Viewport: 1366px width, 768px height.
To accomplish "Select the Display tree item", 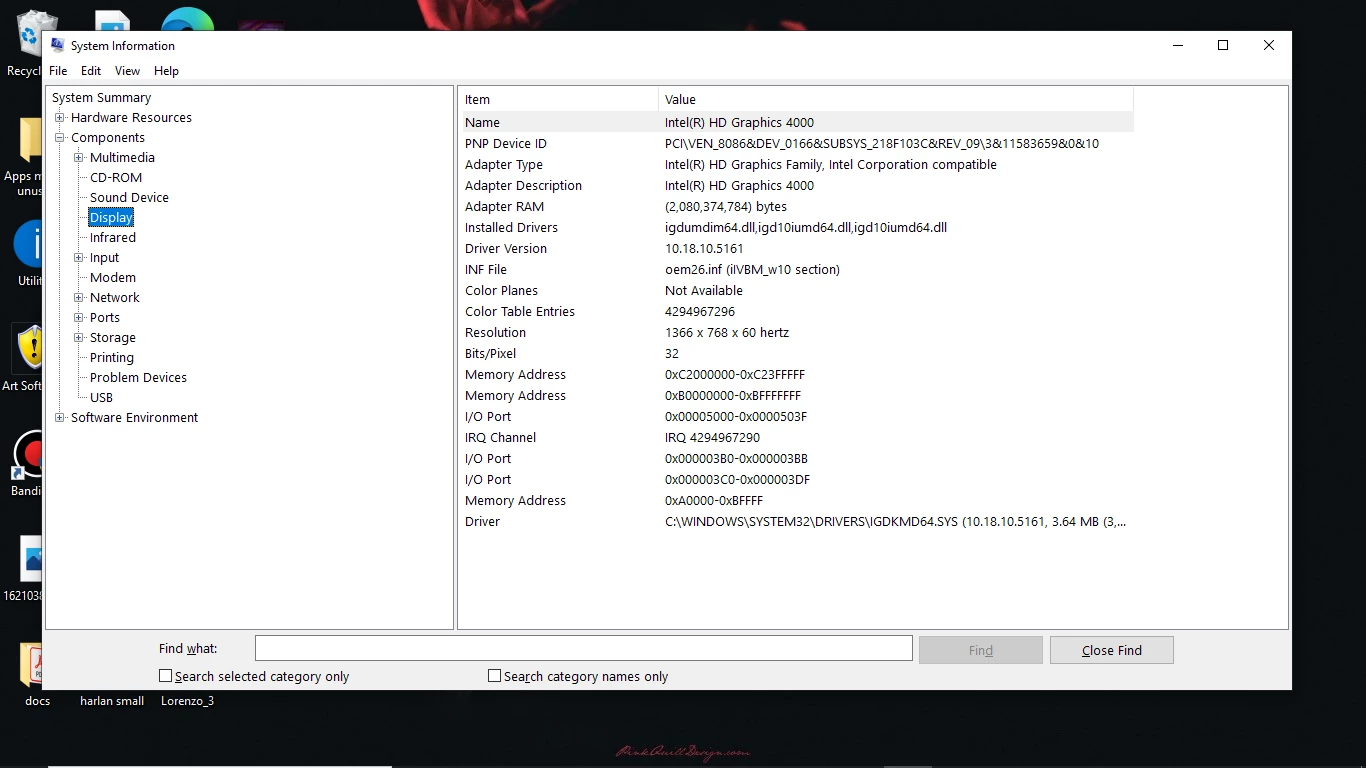I will (x=111, y=218).
